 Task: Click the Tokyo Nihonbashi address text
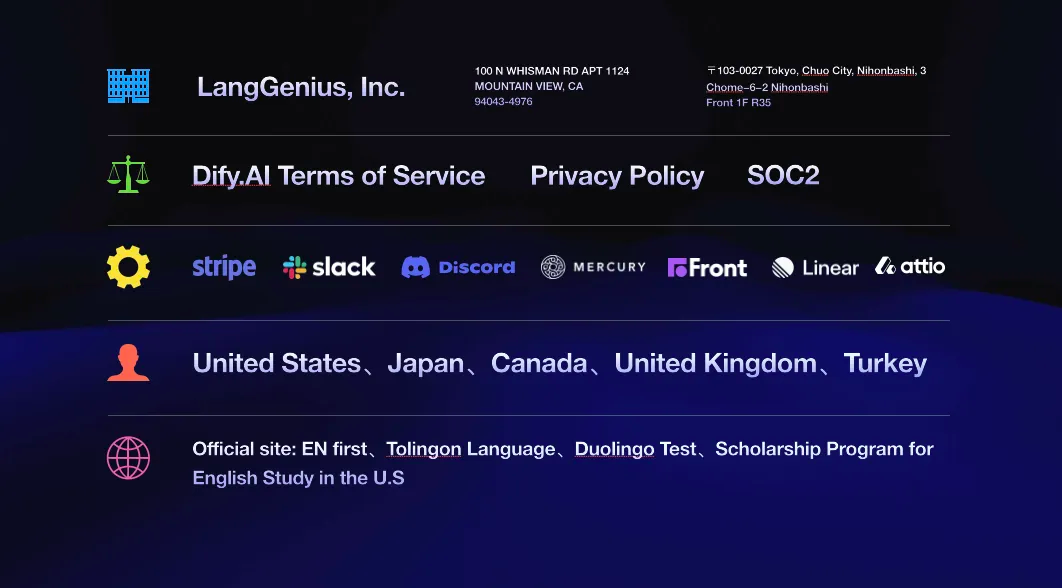pos(816,86)
